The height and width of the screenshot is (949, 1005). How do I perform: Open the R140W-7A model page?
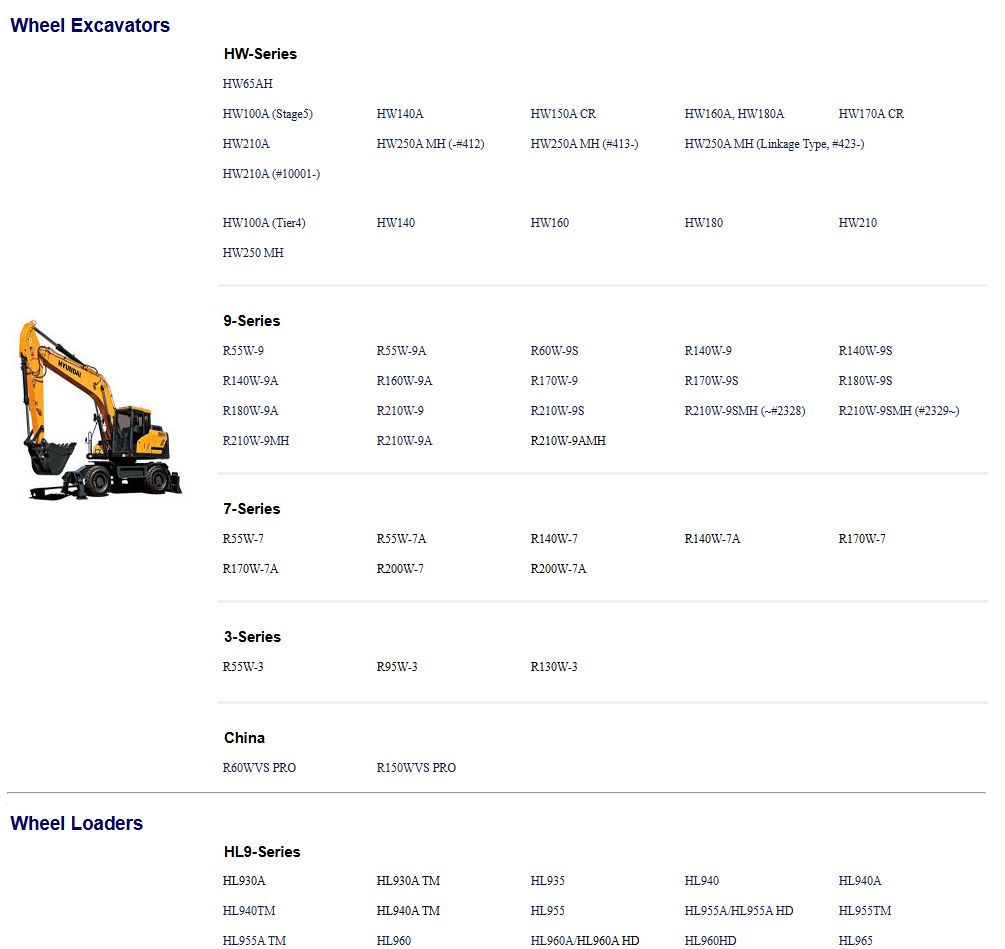(x=712, y=538)
